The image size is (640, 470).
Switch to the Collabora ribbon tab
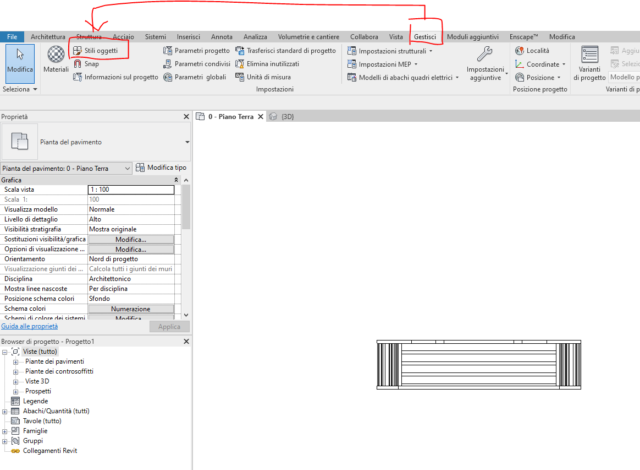[x=364, y=37]
